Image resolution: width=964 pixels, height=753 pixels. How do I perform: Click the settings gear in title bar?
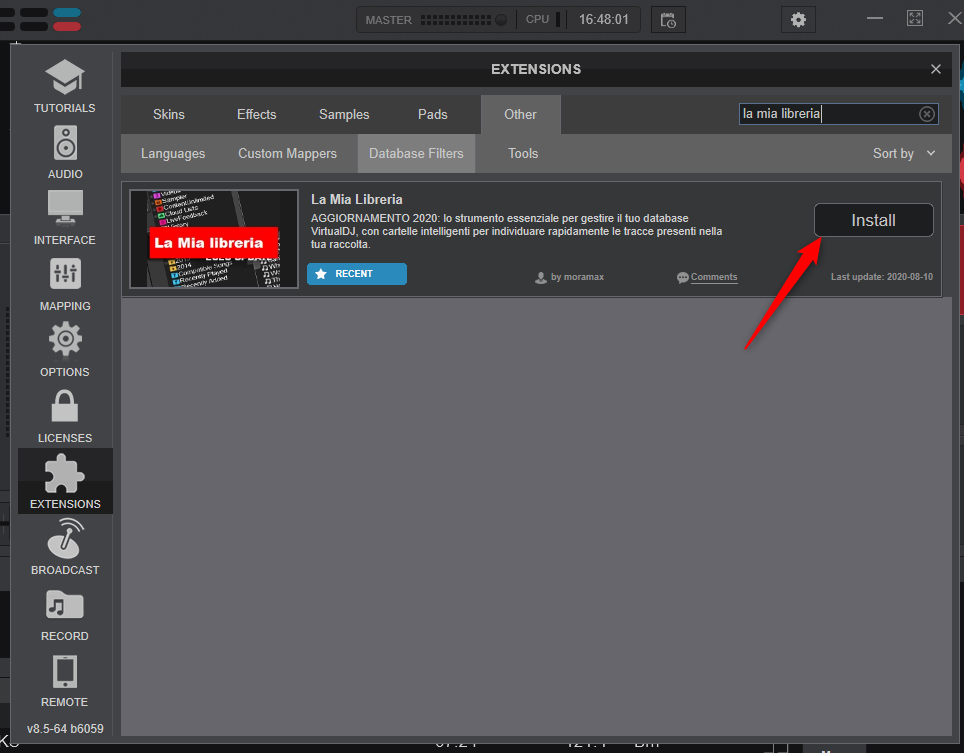(x=797, y=20)
